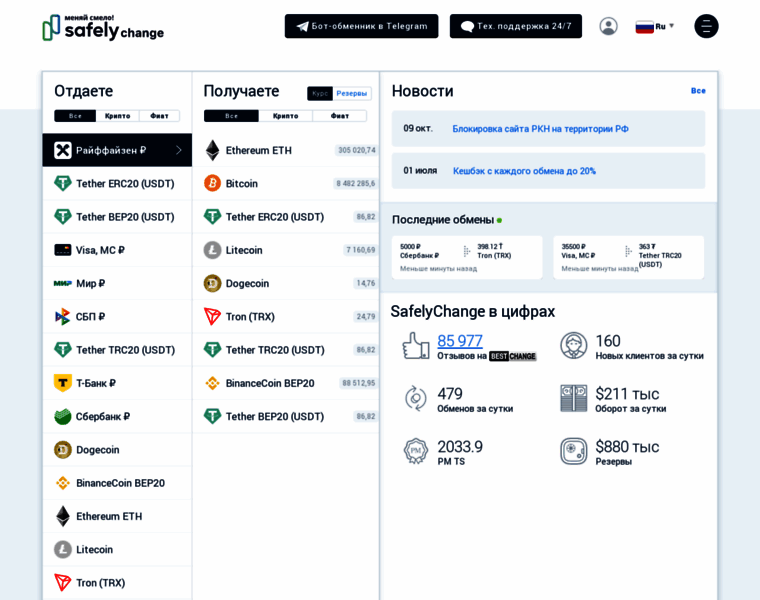Pick Litecoin in Получаете column

coord(286,250)
